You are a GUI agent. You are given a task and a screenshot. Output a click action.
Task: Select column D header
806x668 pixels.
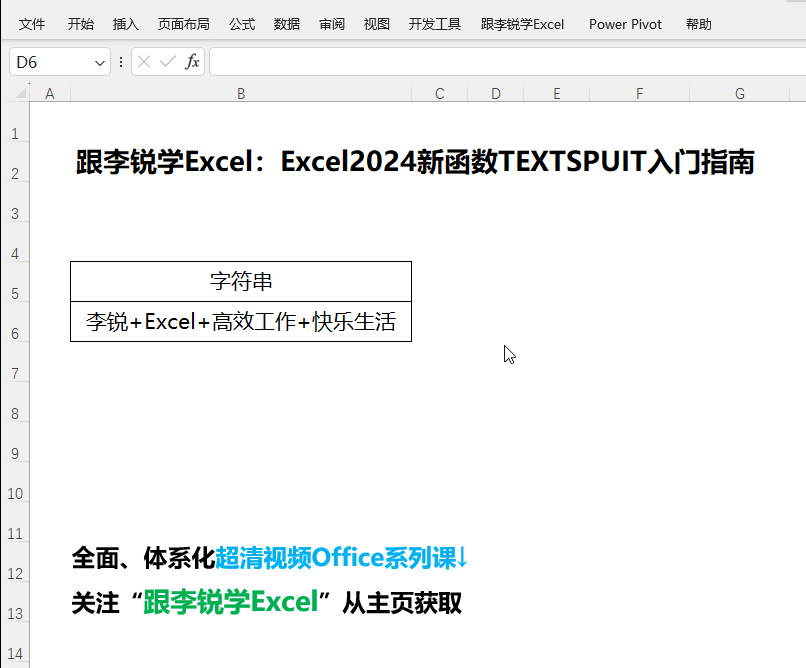496,94
